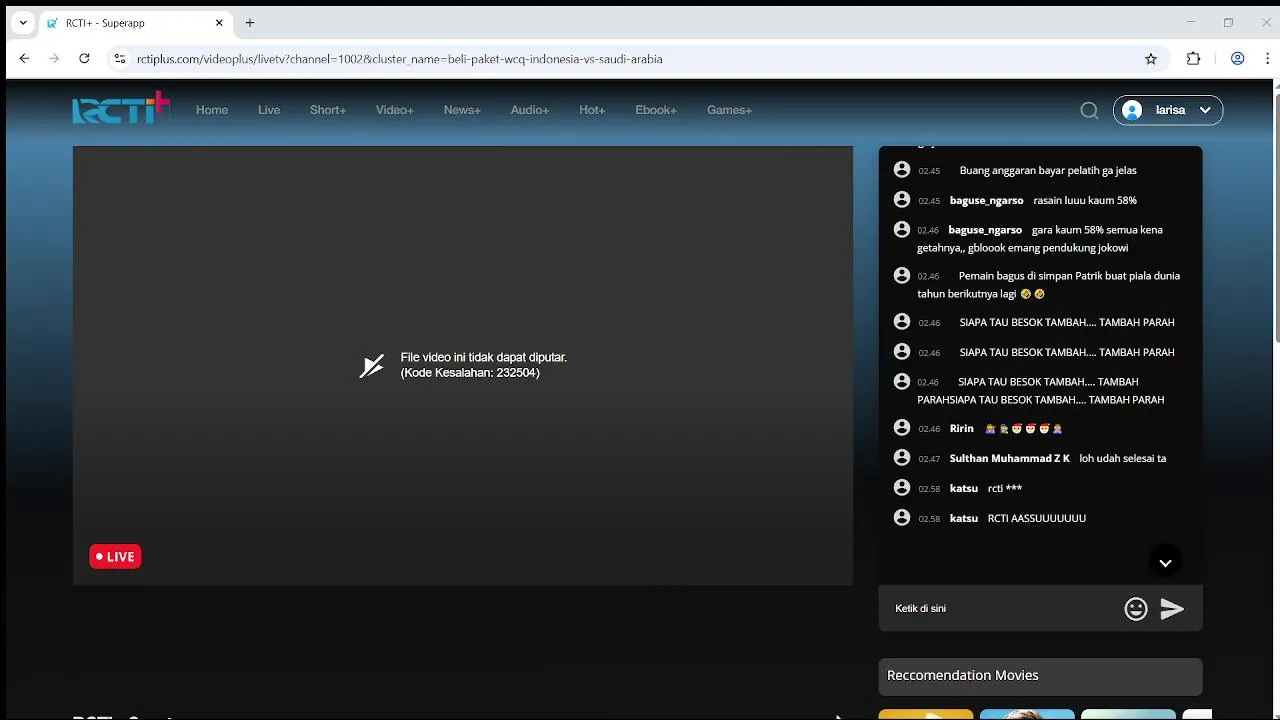Open browser extensions puzzle icon
The image size is (1280, 720).
point(1193,59)
